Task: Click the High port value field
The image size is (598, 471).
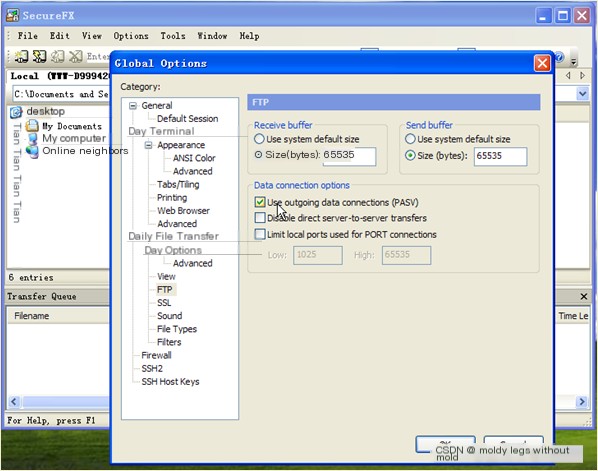Action: pyautogui.click(x=407, y=255)
